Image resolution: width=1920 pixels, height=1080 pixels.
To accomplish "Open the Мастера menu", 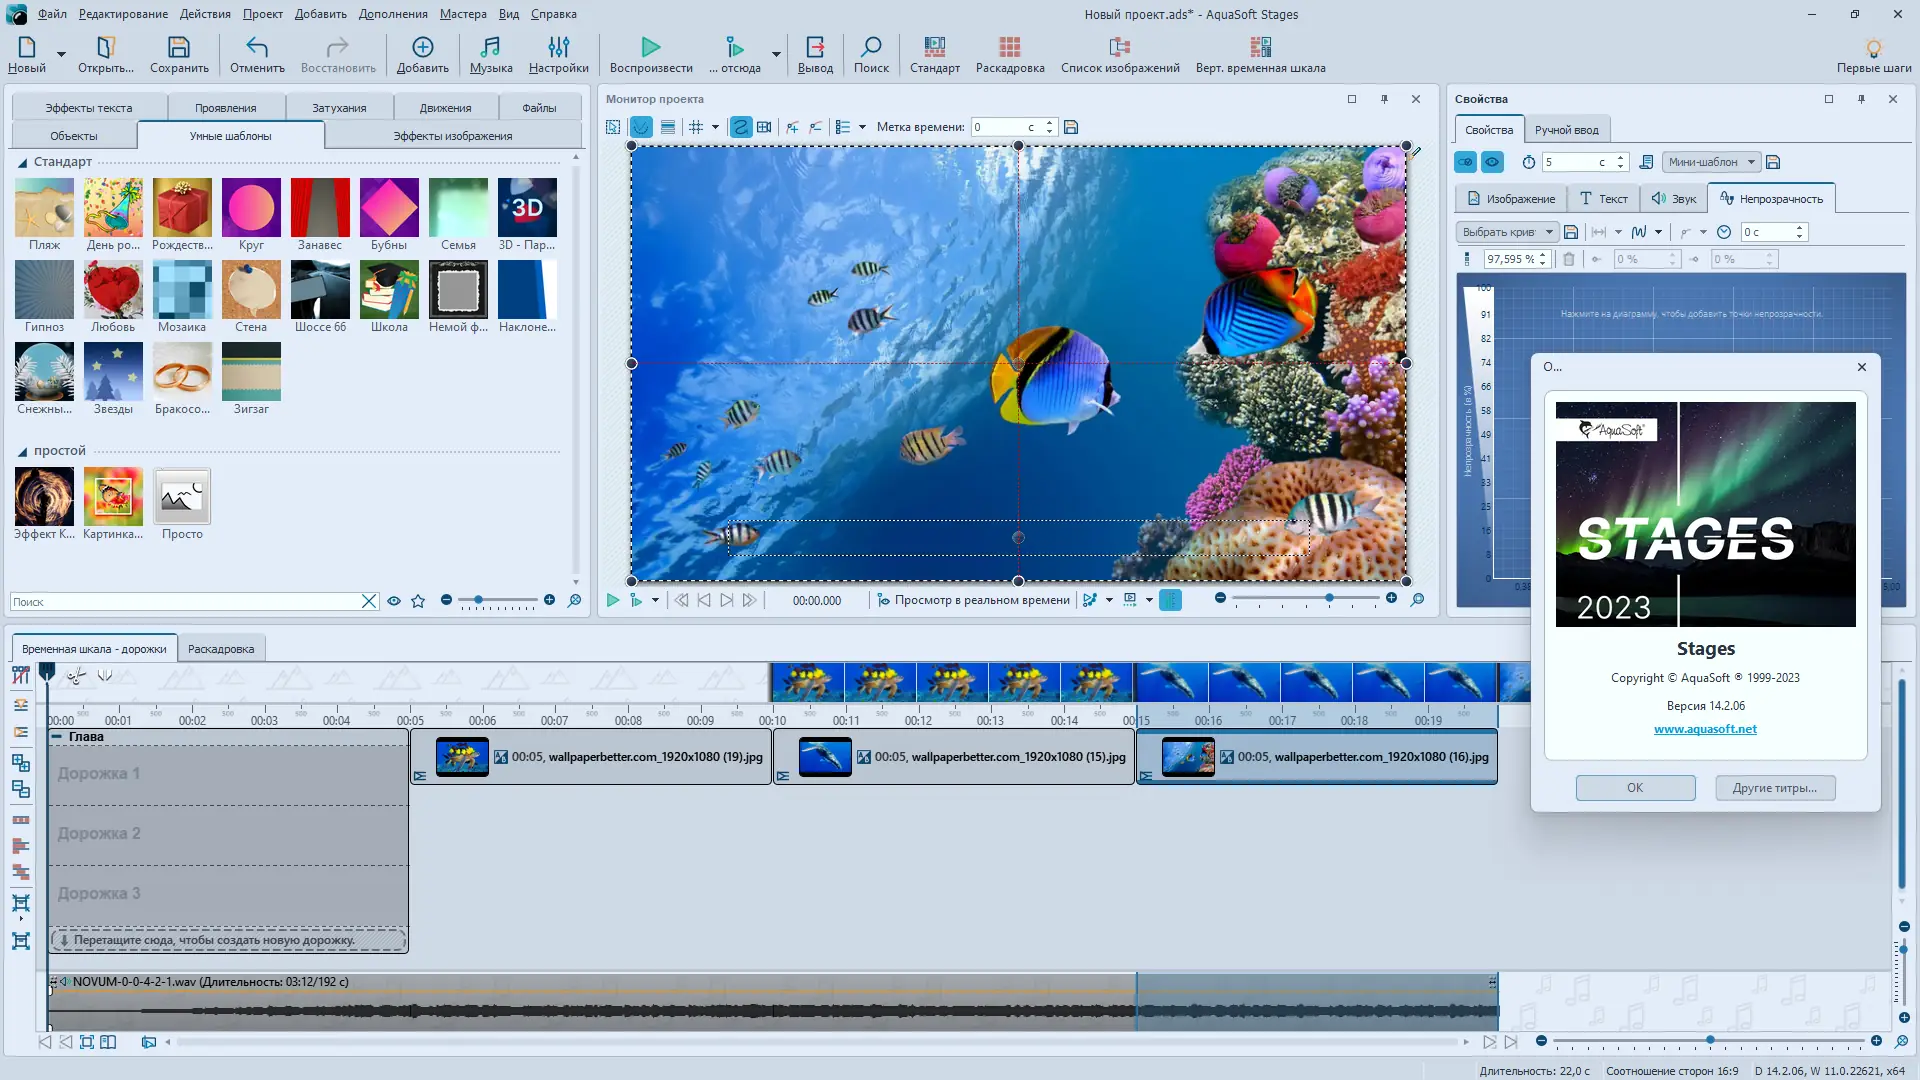I will (462, 14).
